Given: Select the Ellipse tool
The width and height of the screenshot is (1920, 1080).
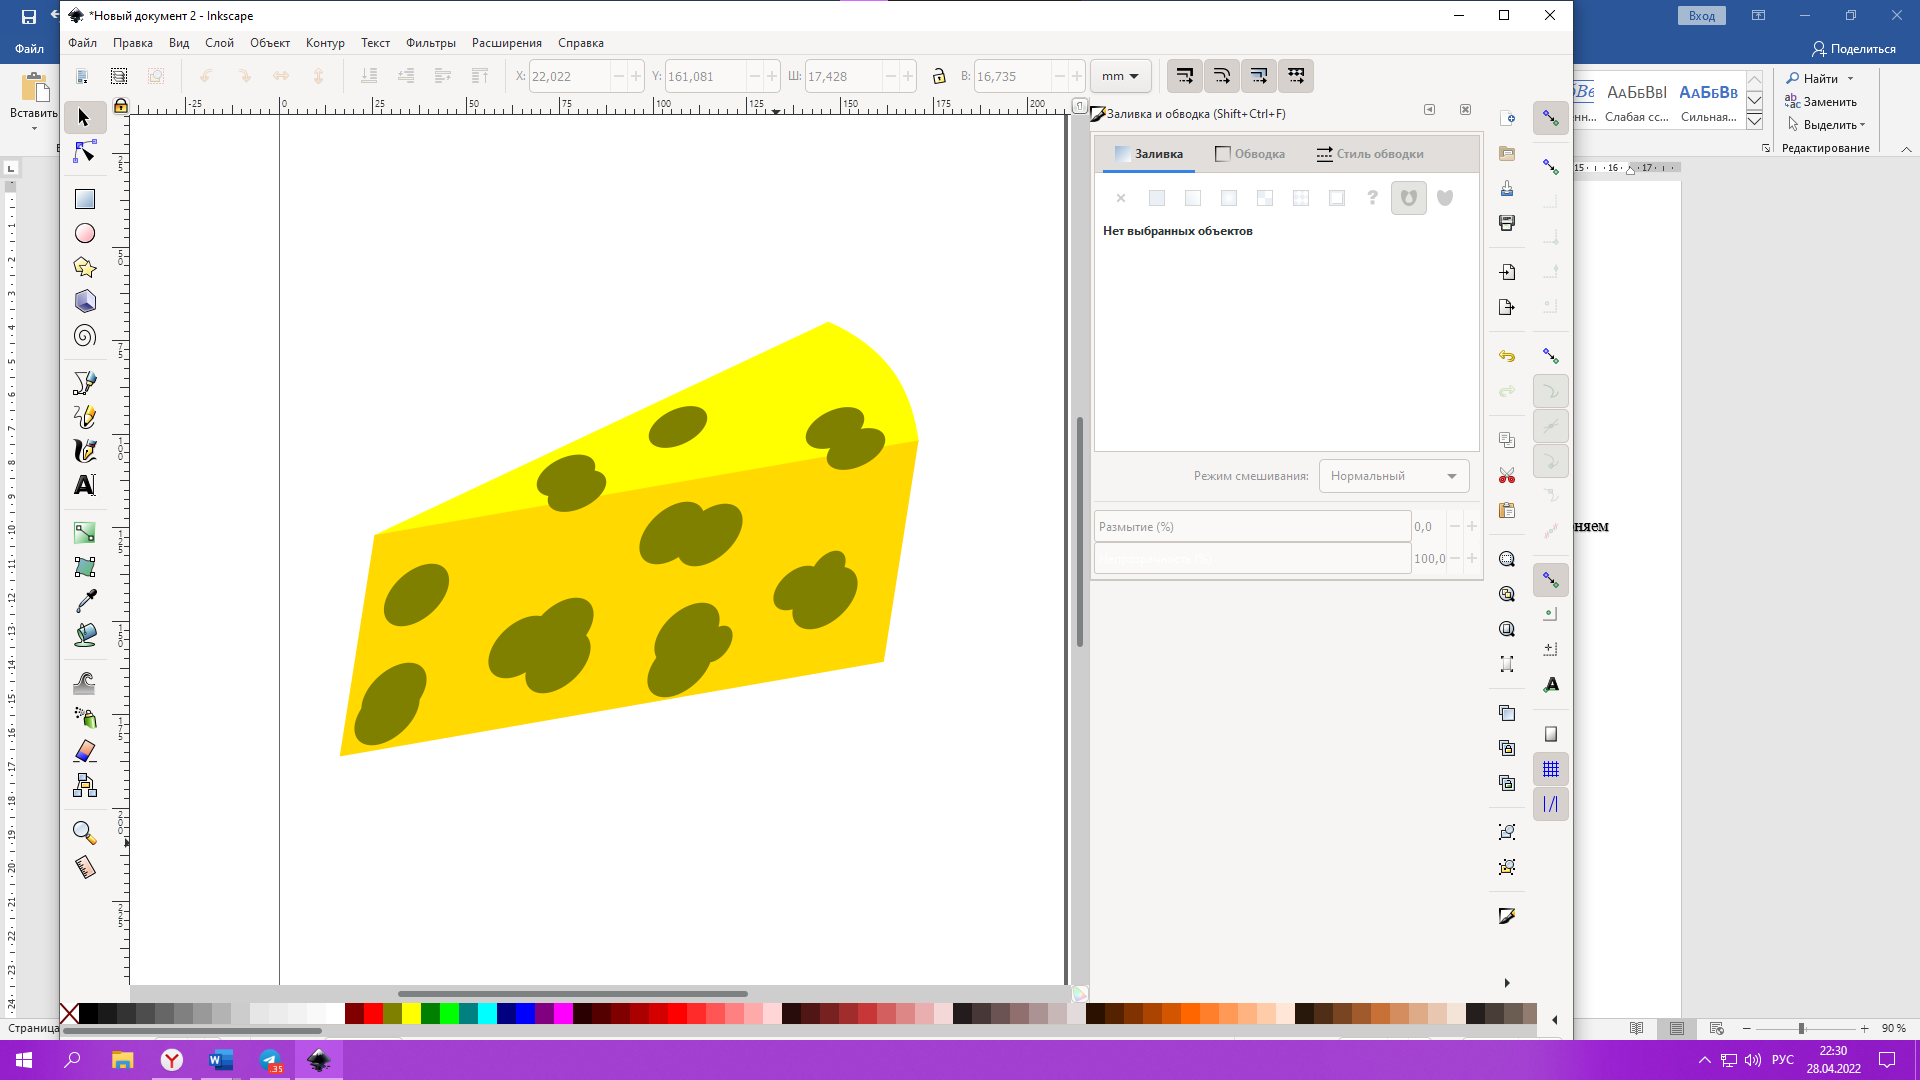Looking at the screenshot, I should (85, 233).
